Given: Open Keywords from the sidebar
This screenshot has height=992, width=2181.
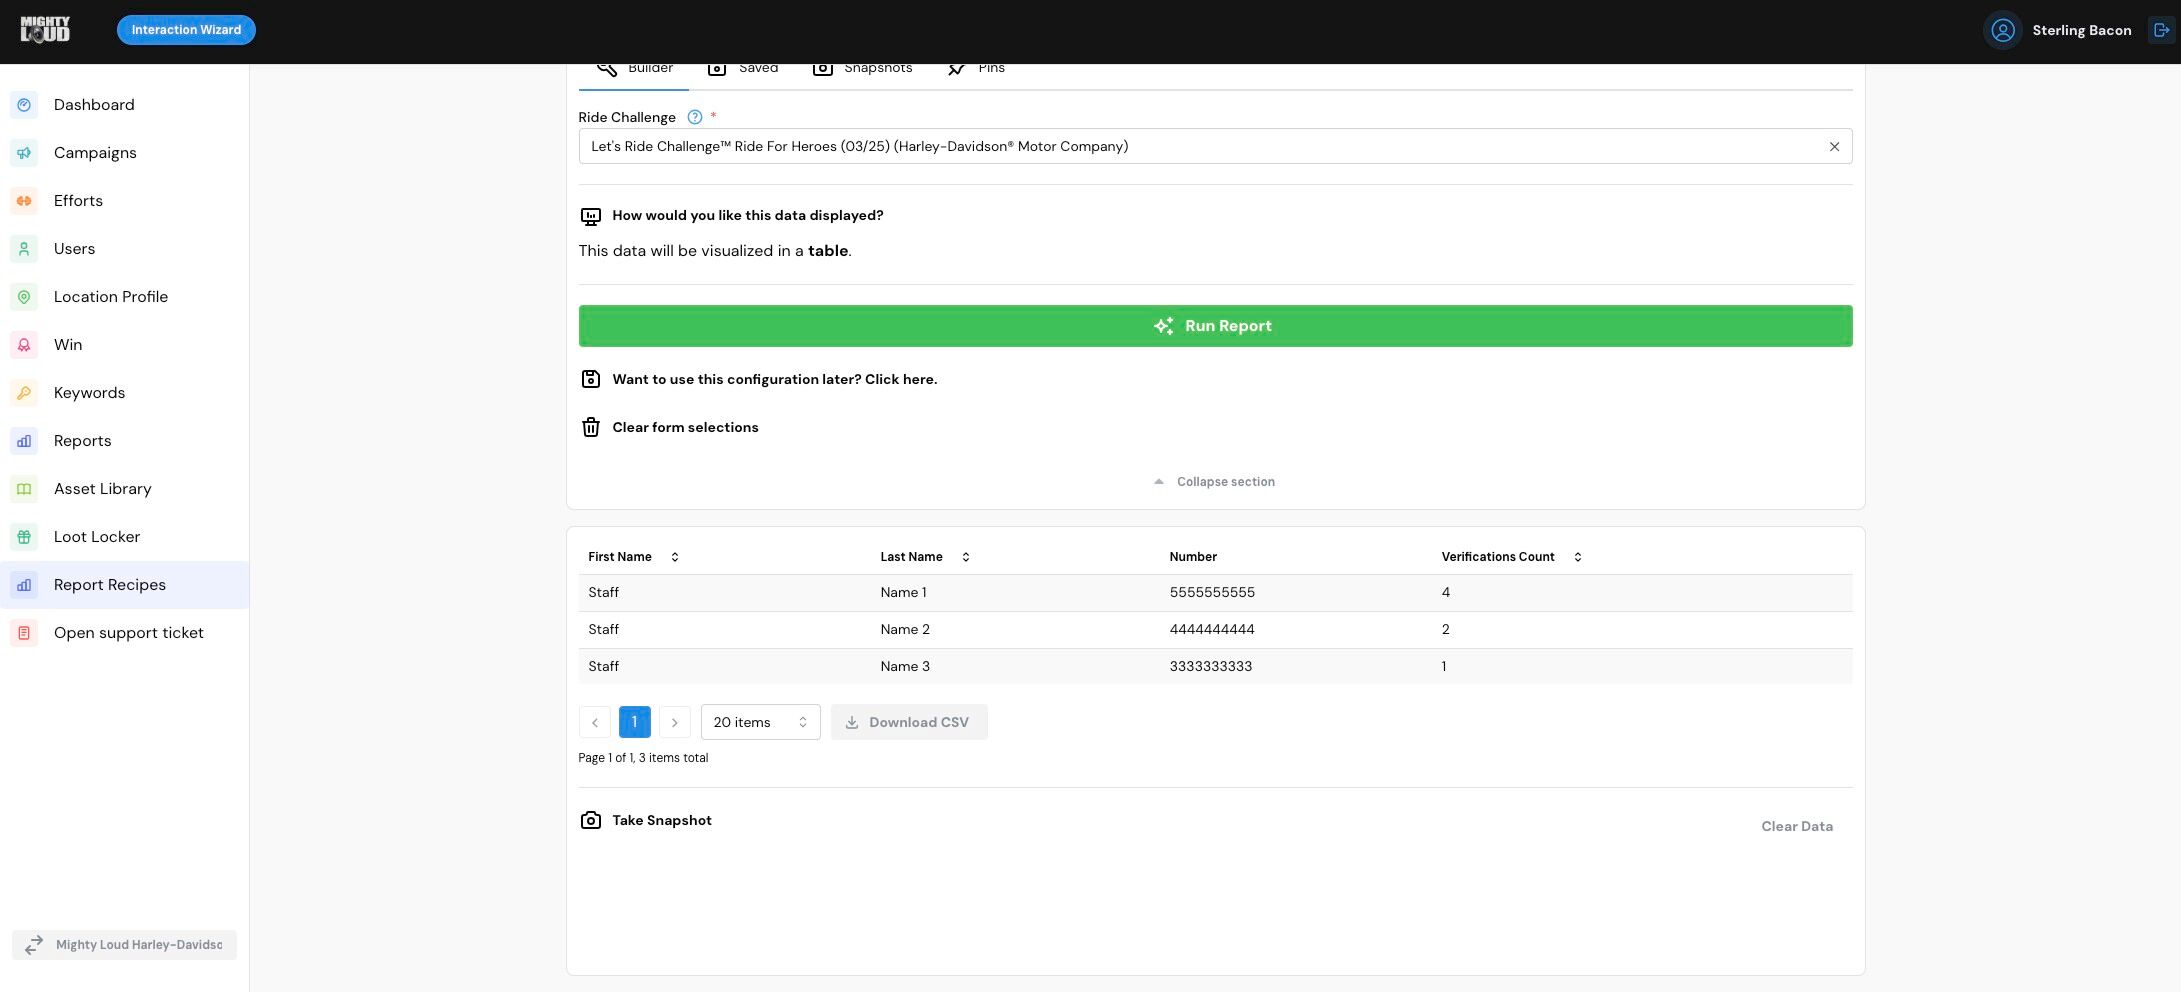Looking at the screenshot, I should pos(89,393).
